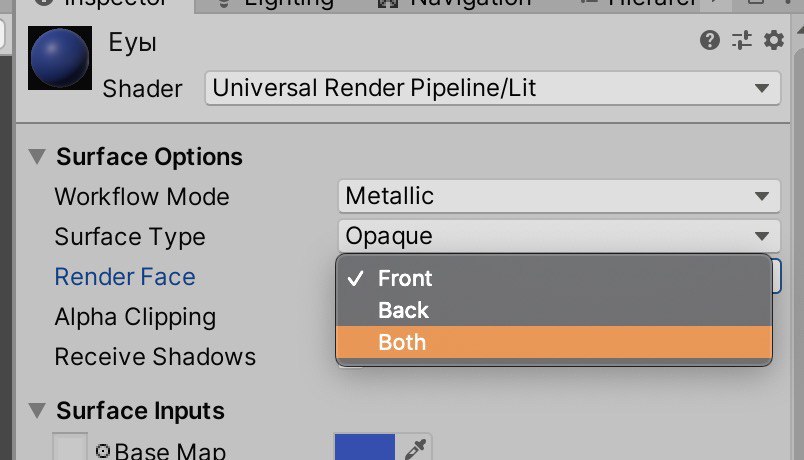
Task: Click the Alpha Clipping label
Action: pyautogui.click(x=135, y=317)
